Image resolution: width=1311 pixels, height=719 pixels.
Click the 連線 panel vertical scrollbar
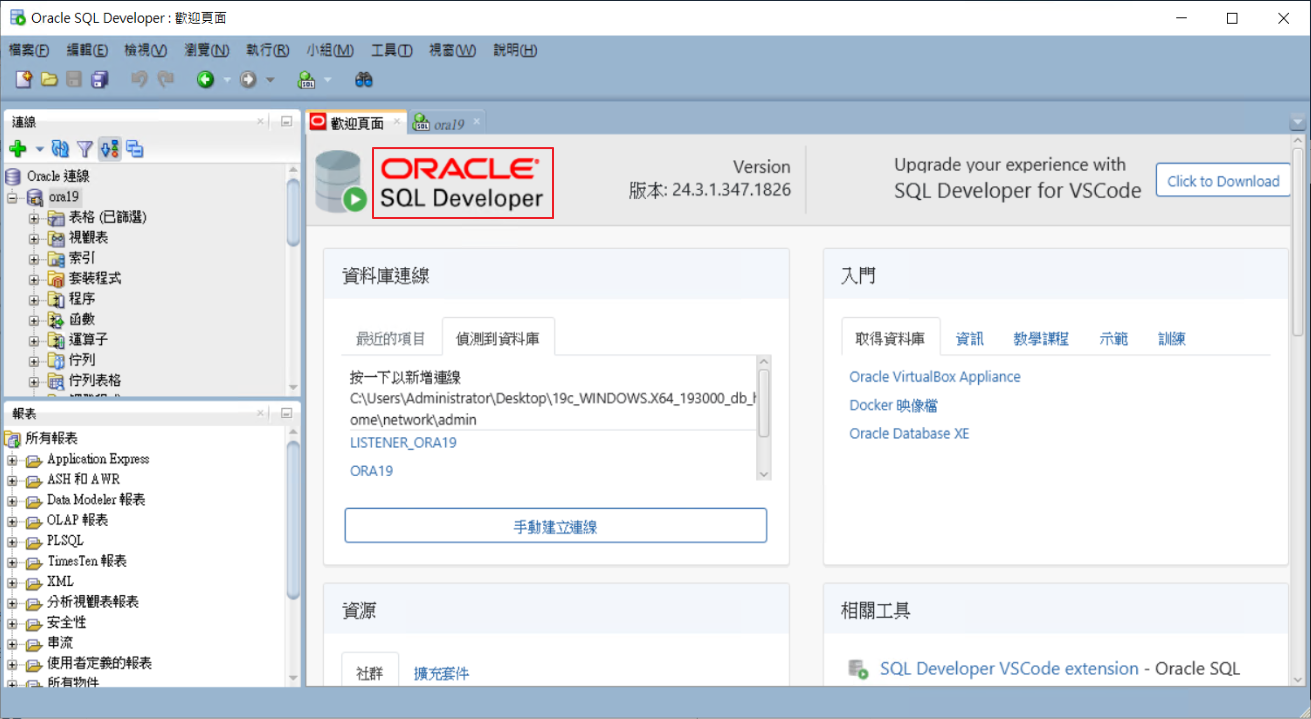[x=294, y=214]
